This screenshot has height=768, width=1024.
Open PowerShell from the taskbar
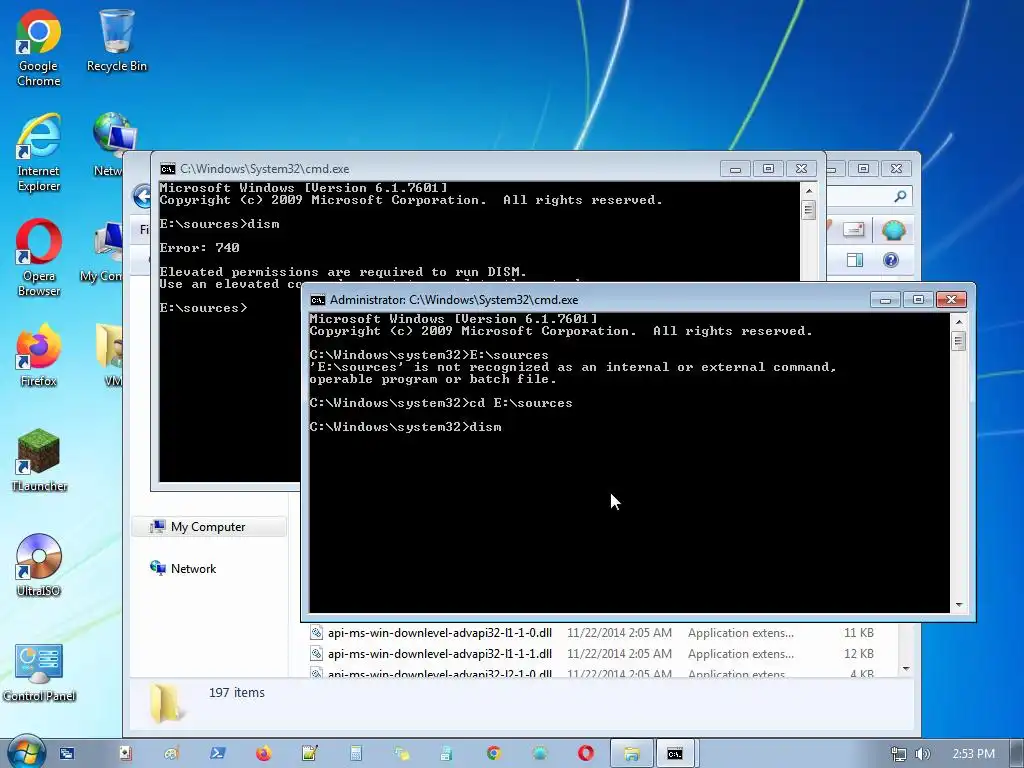(x=217, y=754)
